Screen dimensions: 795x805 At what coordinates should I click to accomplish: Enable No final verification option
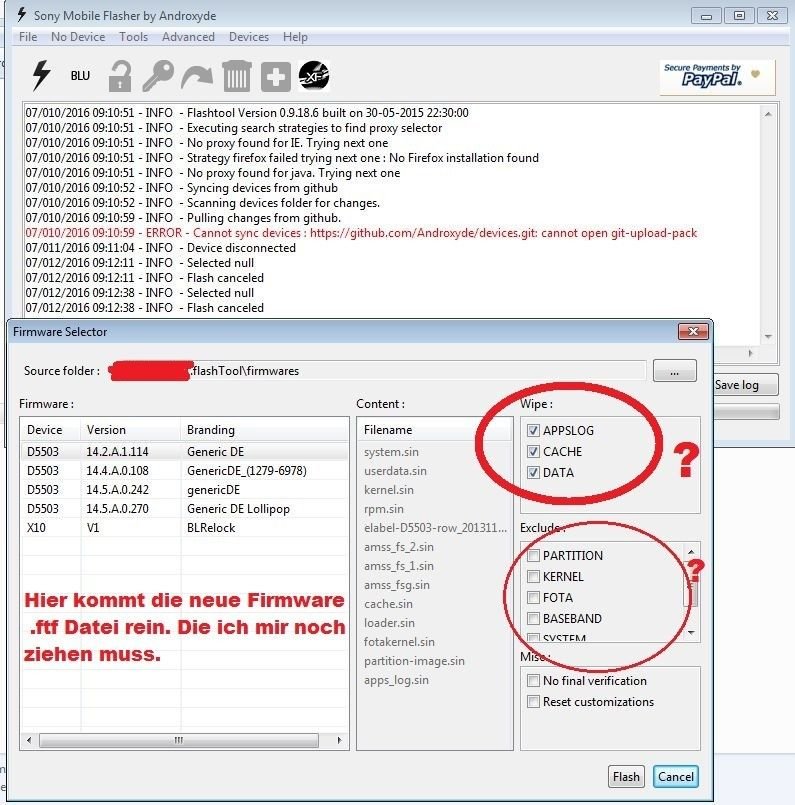533,680
